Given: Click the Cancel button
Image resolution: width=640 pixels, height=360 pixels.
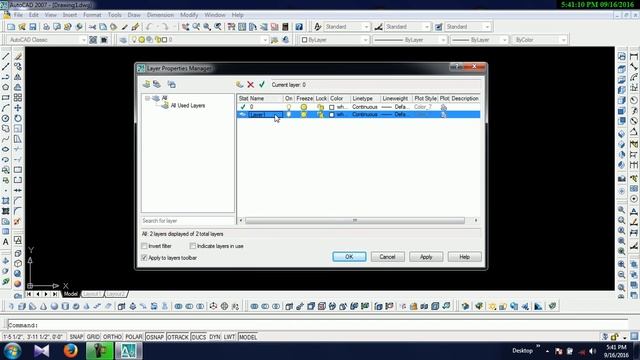Looking at the screenshot, I should tap(387, 257).
